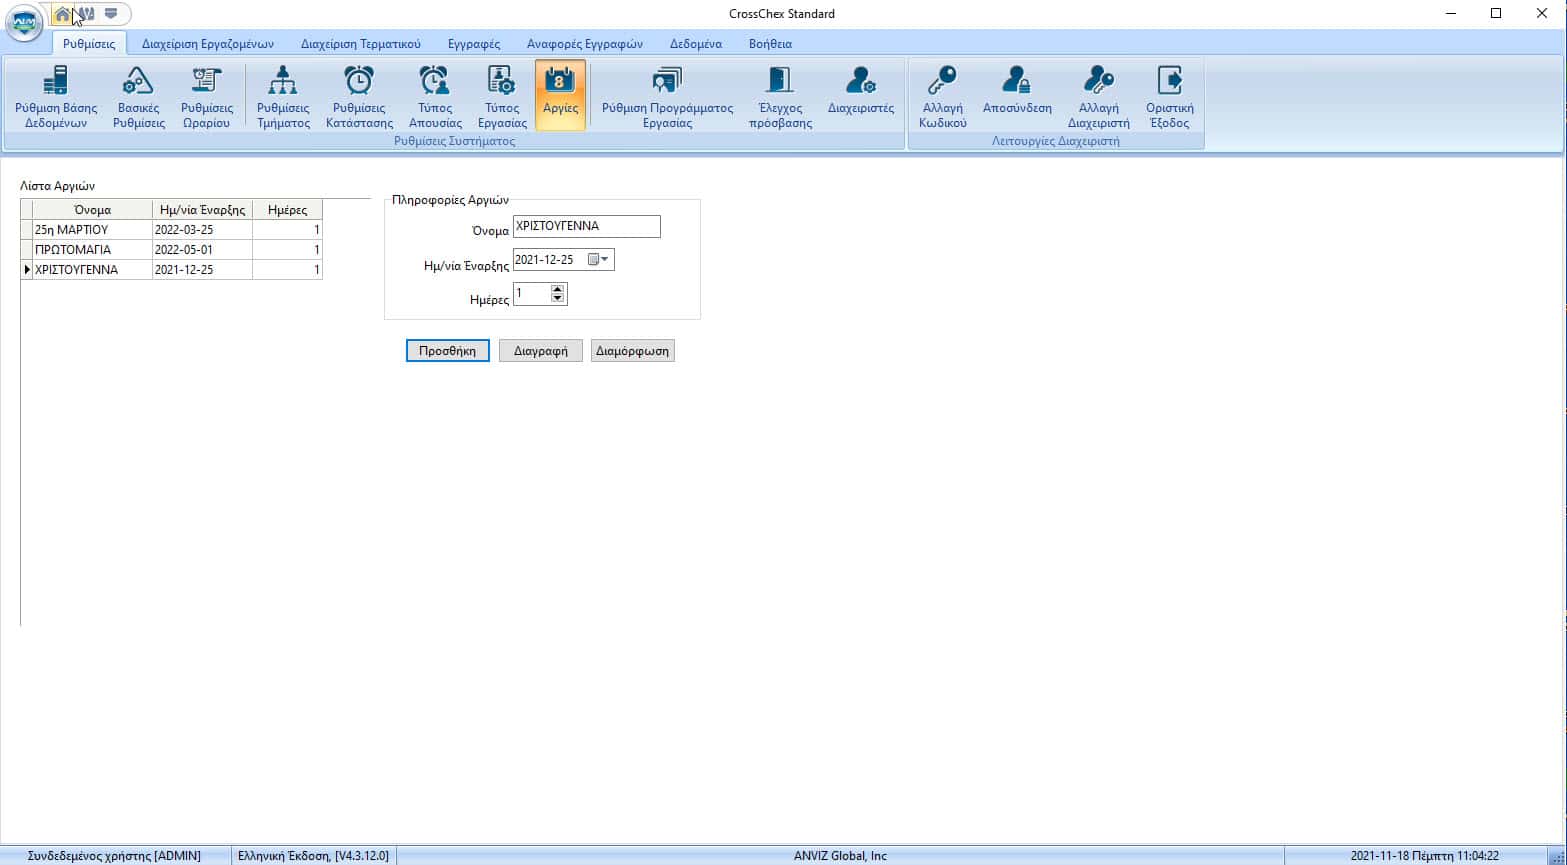
Task: Click the Προσθήκη add button
Action: point(448,351)
